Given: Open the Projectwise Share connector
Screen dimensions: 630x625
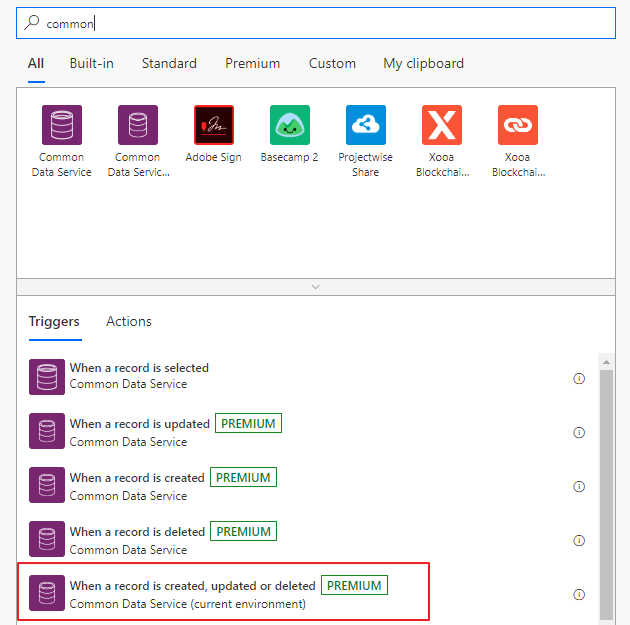Looking at the screenshot, I should pos(365,125).
